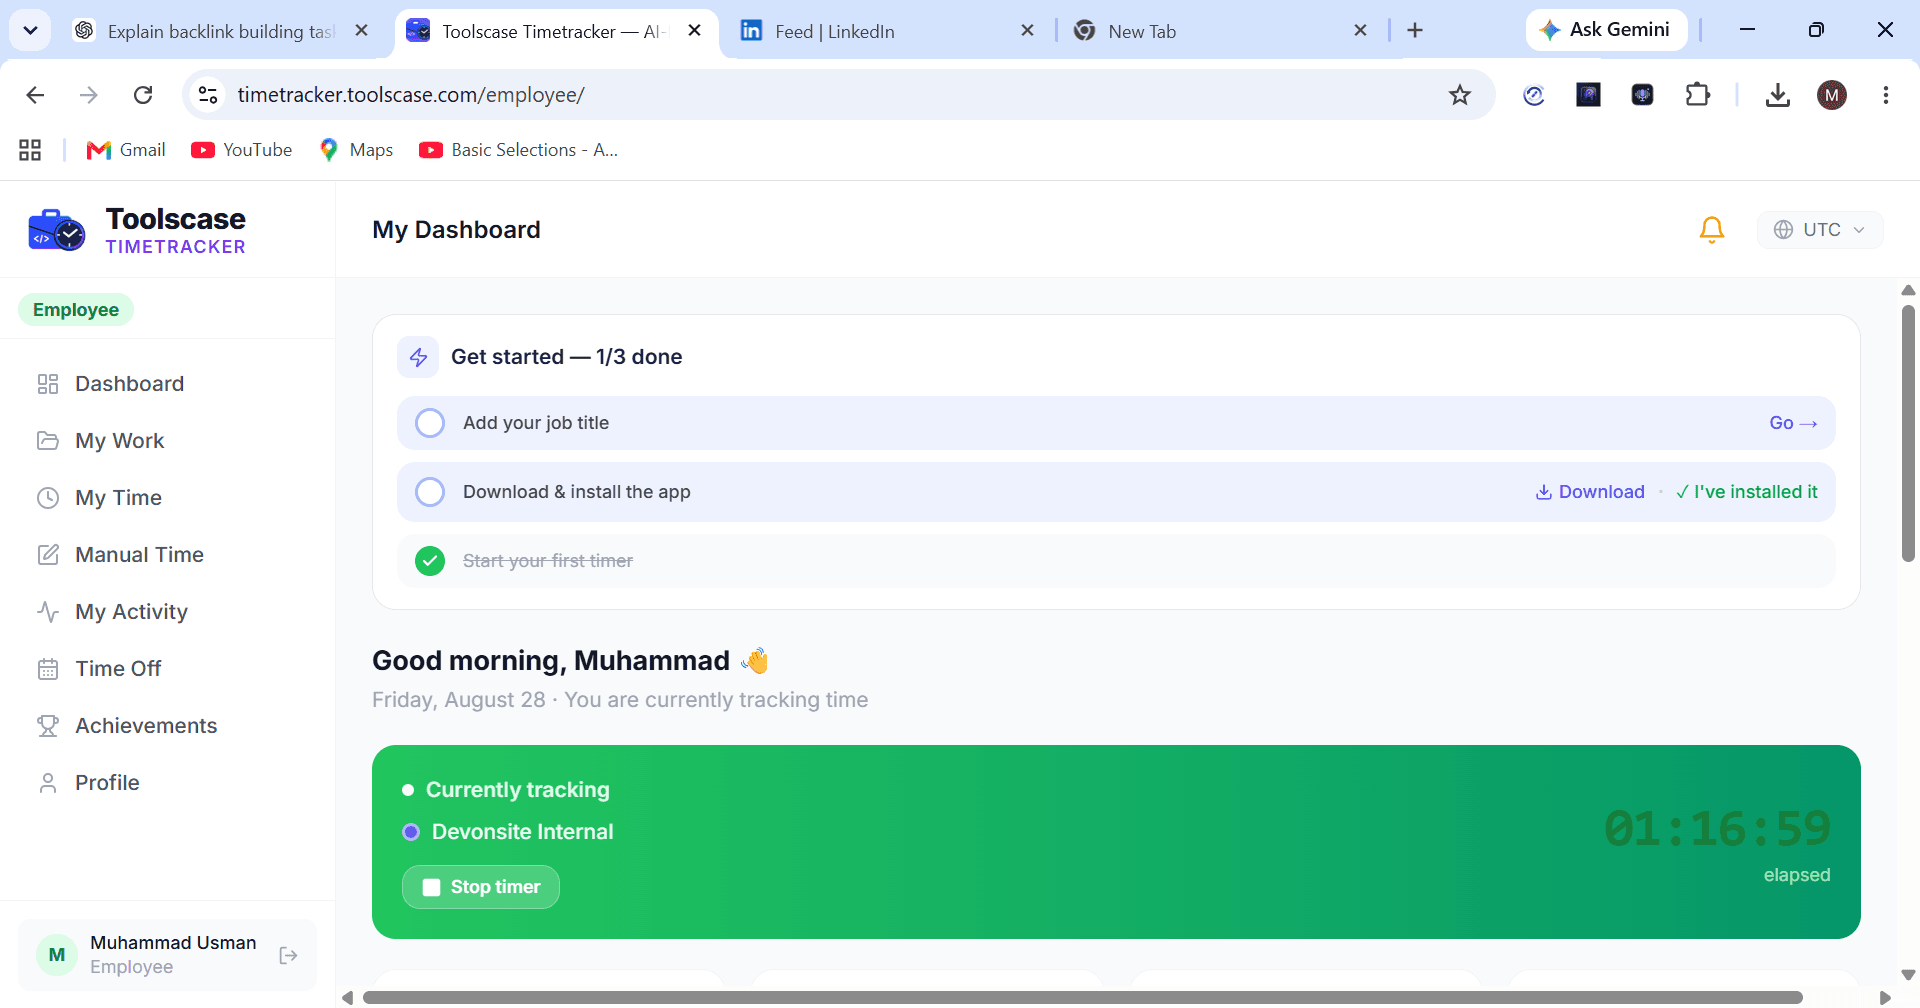The width and height of the screenshot is (1920, 1008).
Task: Open Dashboard in the sidebar
Action: tap(129, 384)
